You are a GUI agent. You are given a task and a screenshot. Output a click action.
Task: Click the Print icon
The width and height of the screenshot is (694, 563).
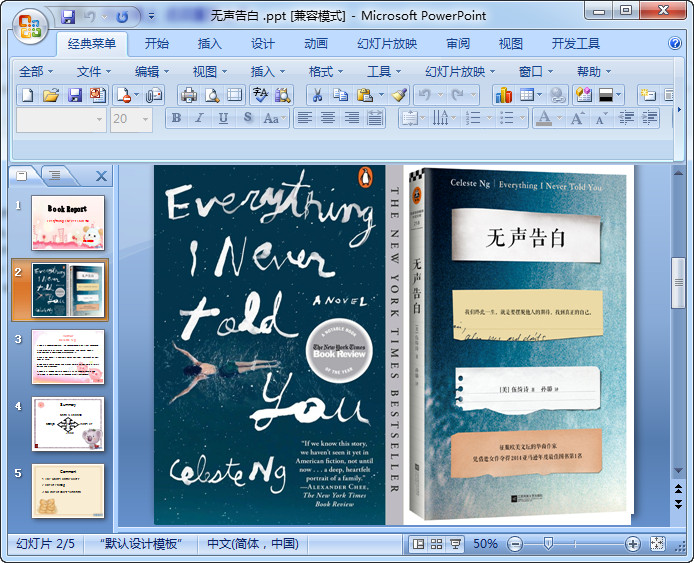point(189,95)
